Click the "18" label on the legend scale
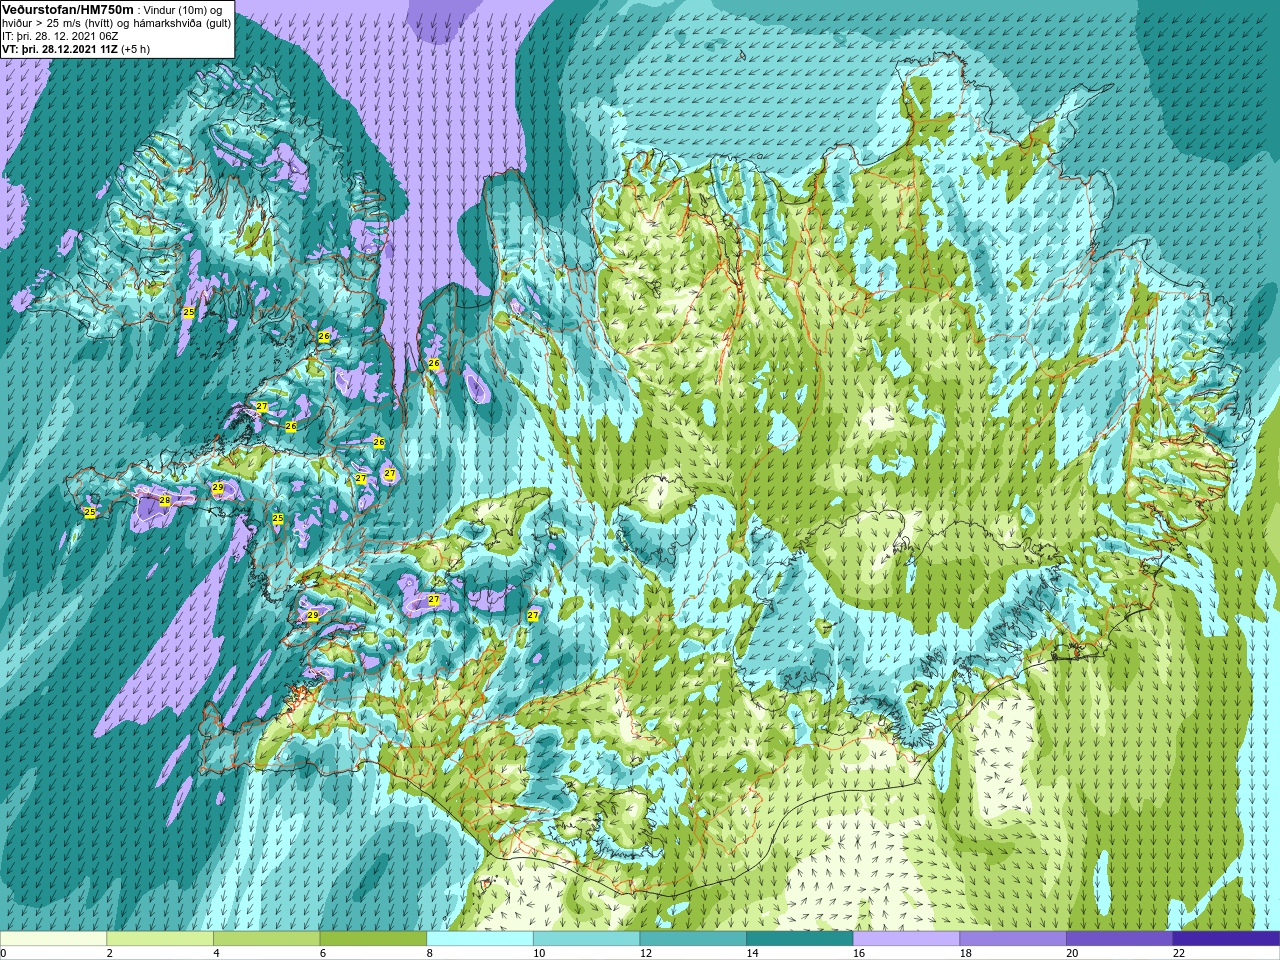Screen dimensions: 1280x960 [966, 953]
